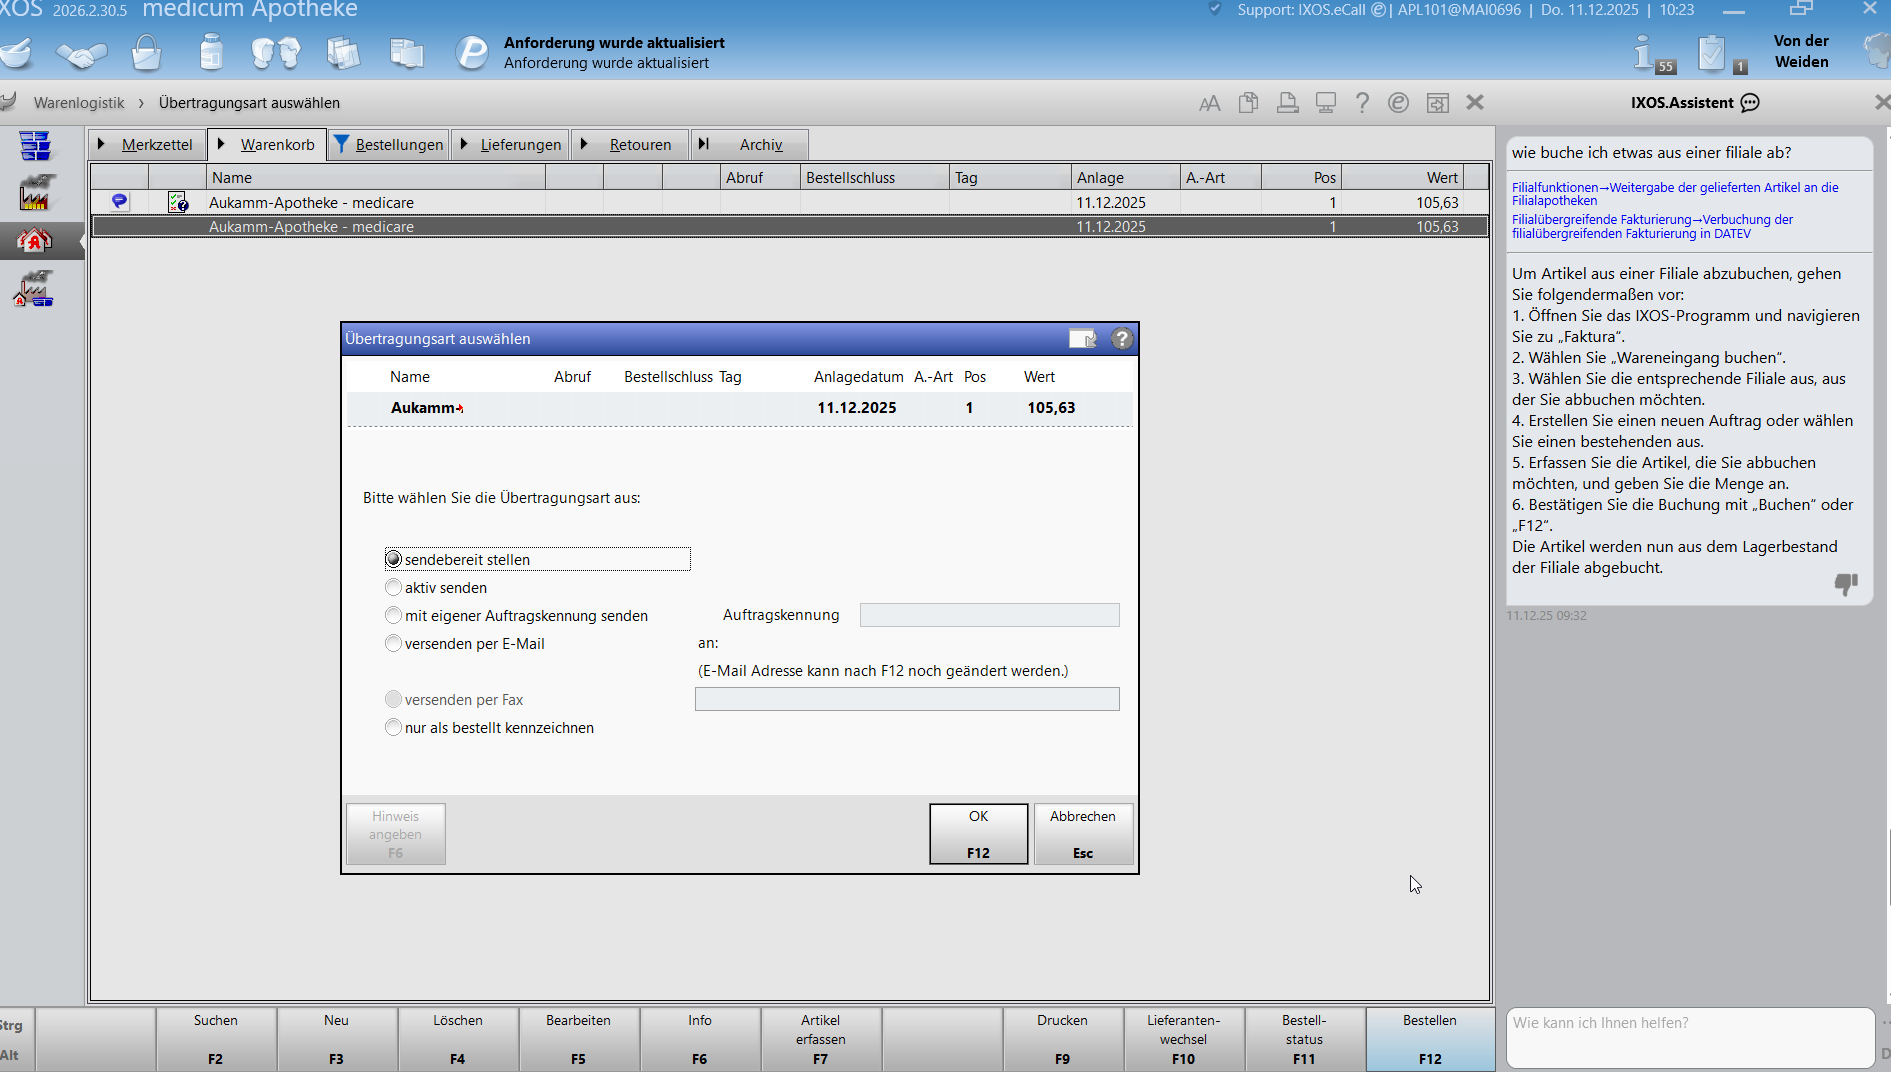The width and height of the screenshot is (1891, 1072).
Task: Click the handshake icon in the top toolbar
Action: tap(81, 53)
